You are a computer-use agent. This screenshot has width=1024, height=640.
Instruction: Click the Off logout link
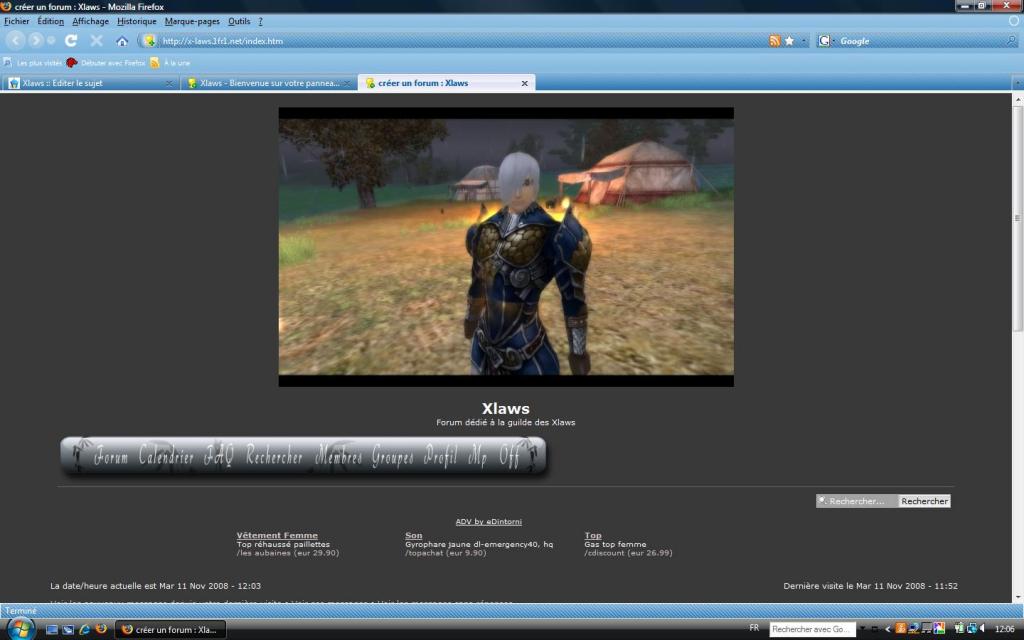click(x=509, y=456)
